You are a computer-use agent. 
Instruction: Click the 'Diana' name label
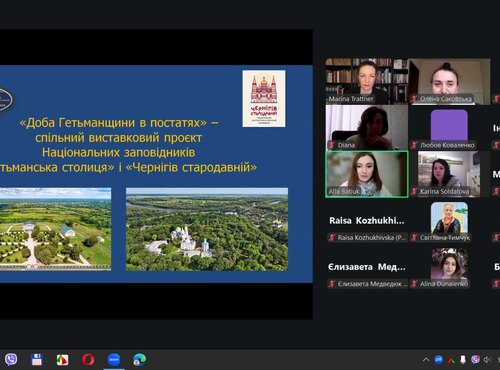346,145
